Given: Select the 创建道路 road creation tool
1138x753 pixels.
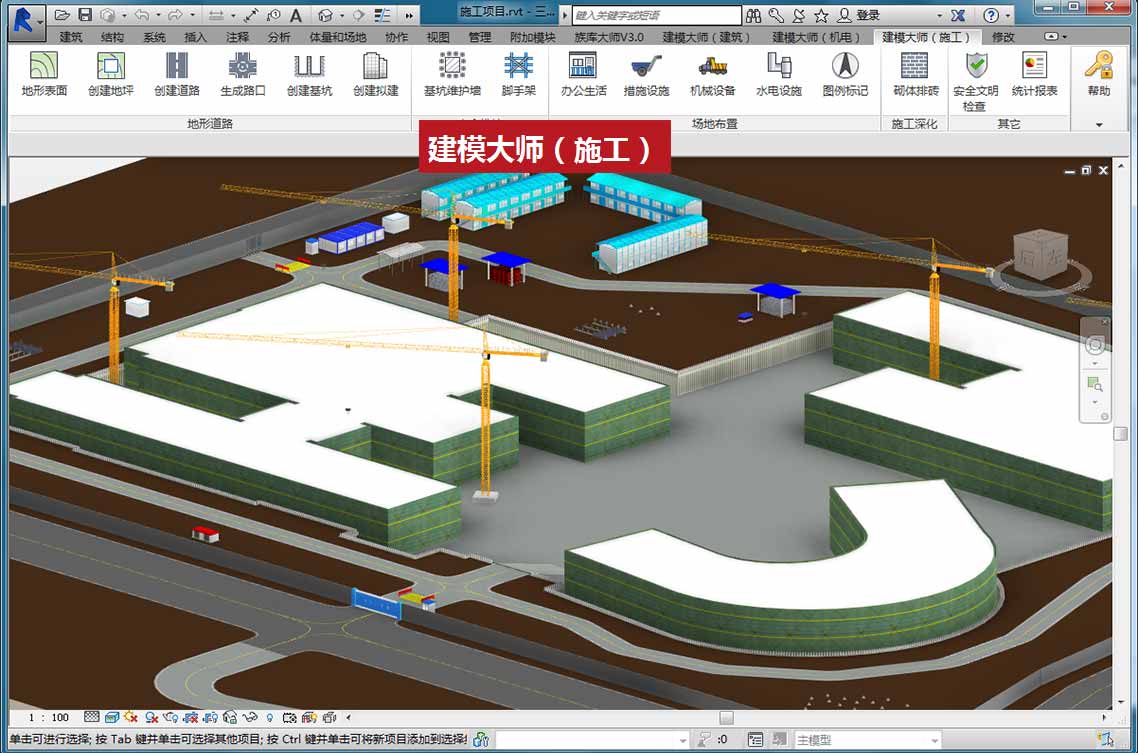Looking at the screenshot, I should [177, 74].
